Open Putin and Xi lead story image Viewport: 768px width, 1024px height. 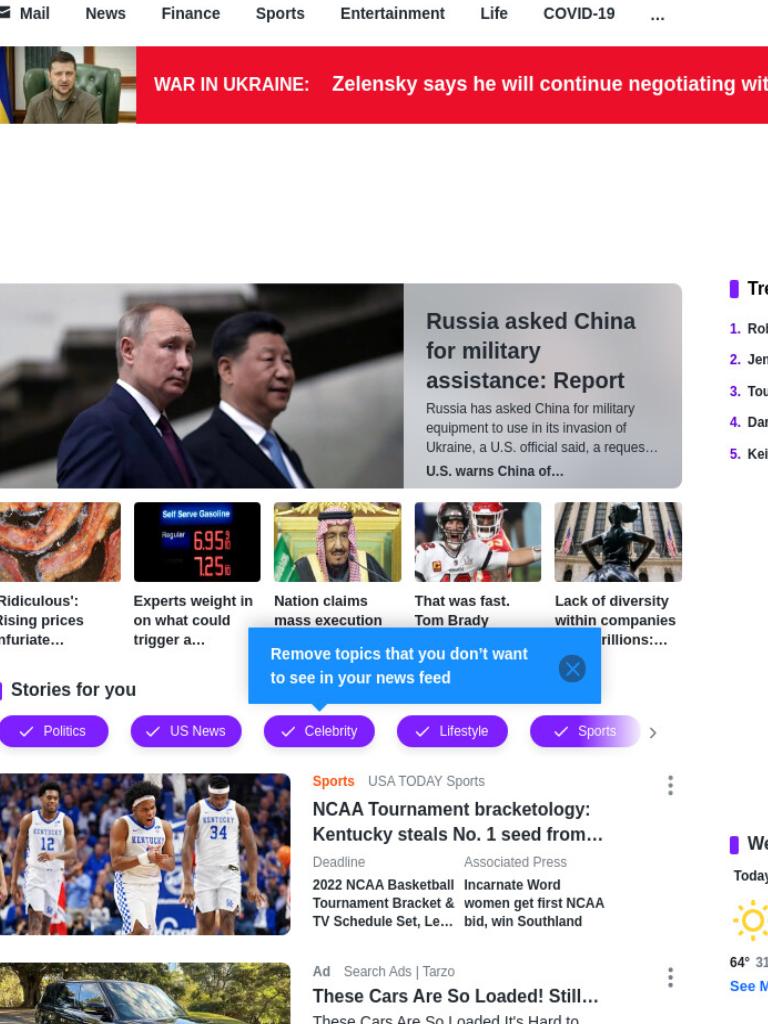[202, 385]
